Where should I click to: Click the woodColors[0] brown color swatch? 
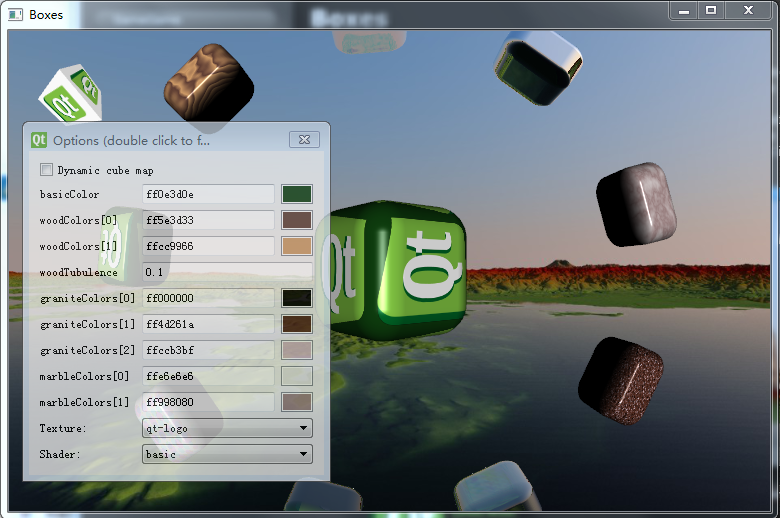[297, 220]
